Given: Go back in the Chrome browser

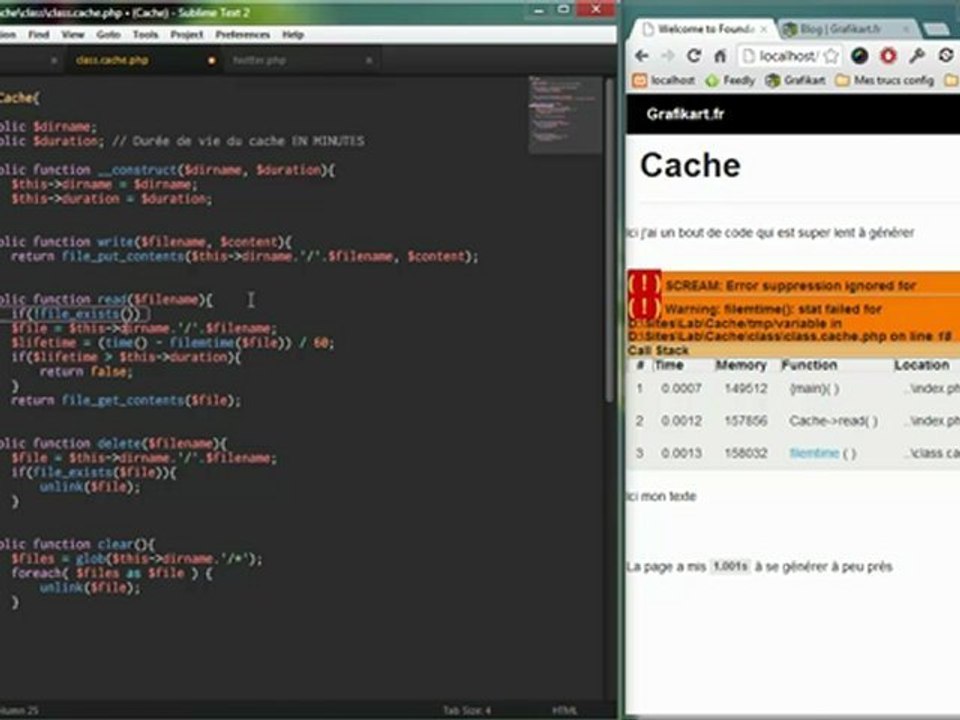Looking at the screenshot, I should pyautogui.click(x=641, y=56).
